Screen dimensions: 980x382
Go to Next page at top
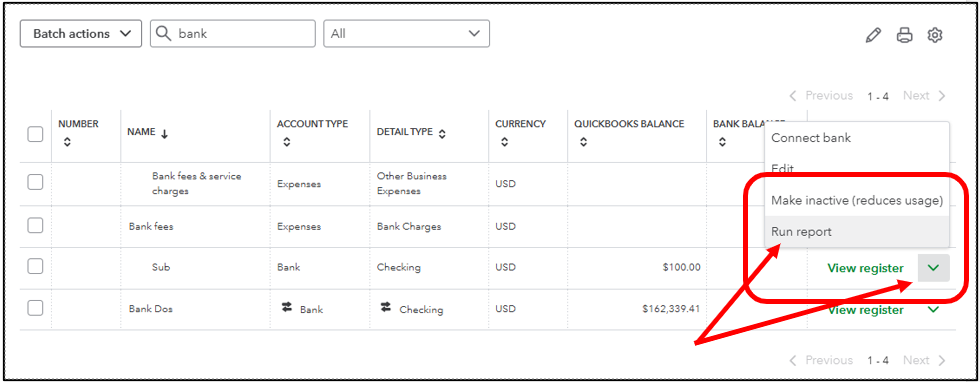(x=924, y=96)
